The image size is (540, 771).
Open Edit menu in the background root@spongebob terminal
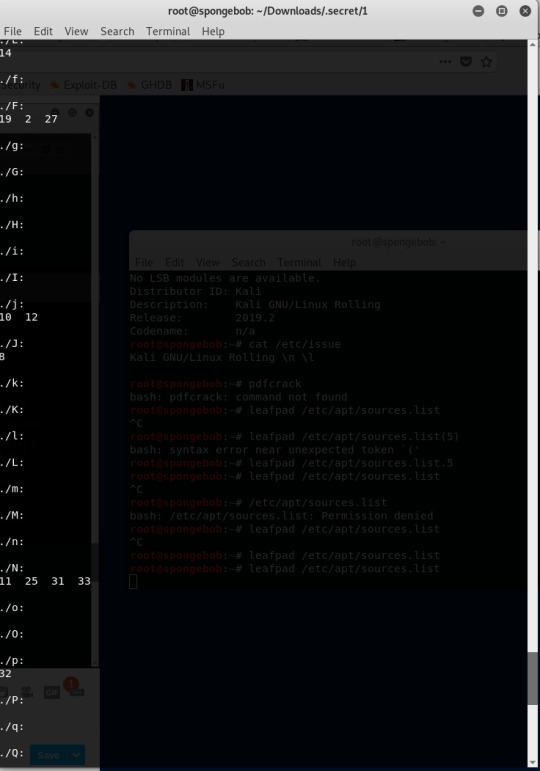(174, 263)
